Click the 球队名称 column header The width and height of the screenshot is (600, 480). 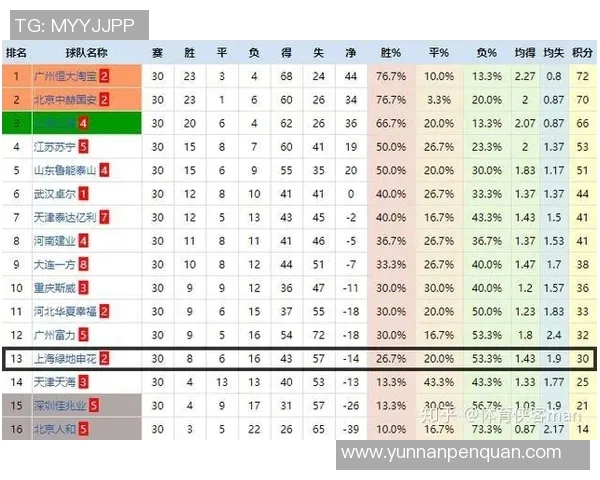86,52
